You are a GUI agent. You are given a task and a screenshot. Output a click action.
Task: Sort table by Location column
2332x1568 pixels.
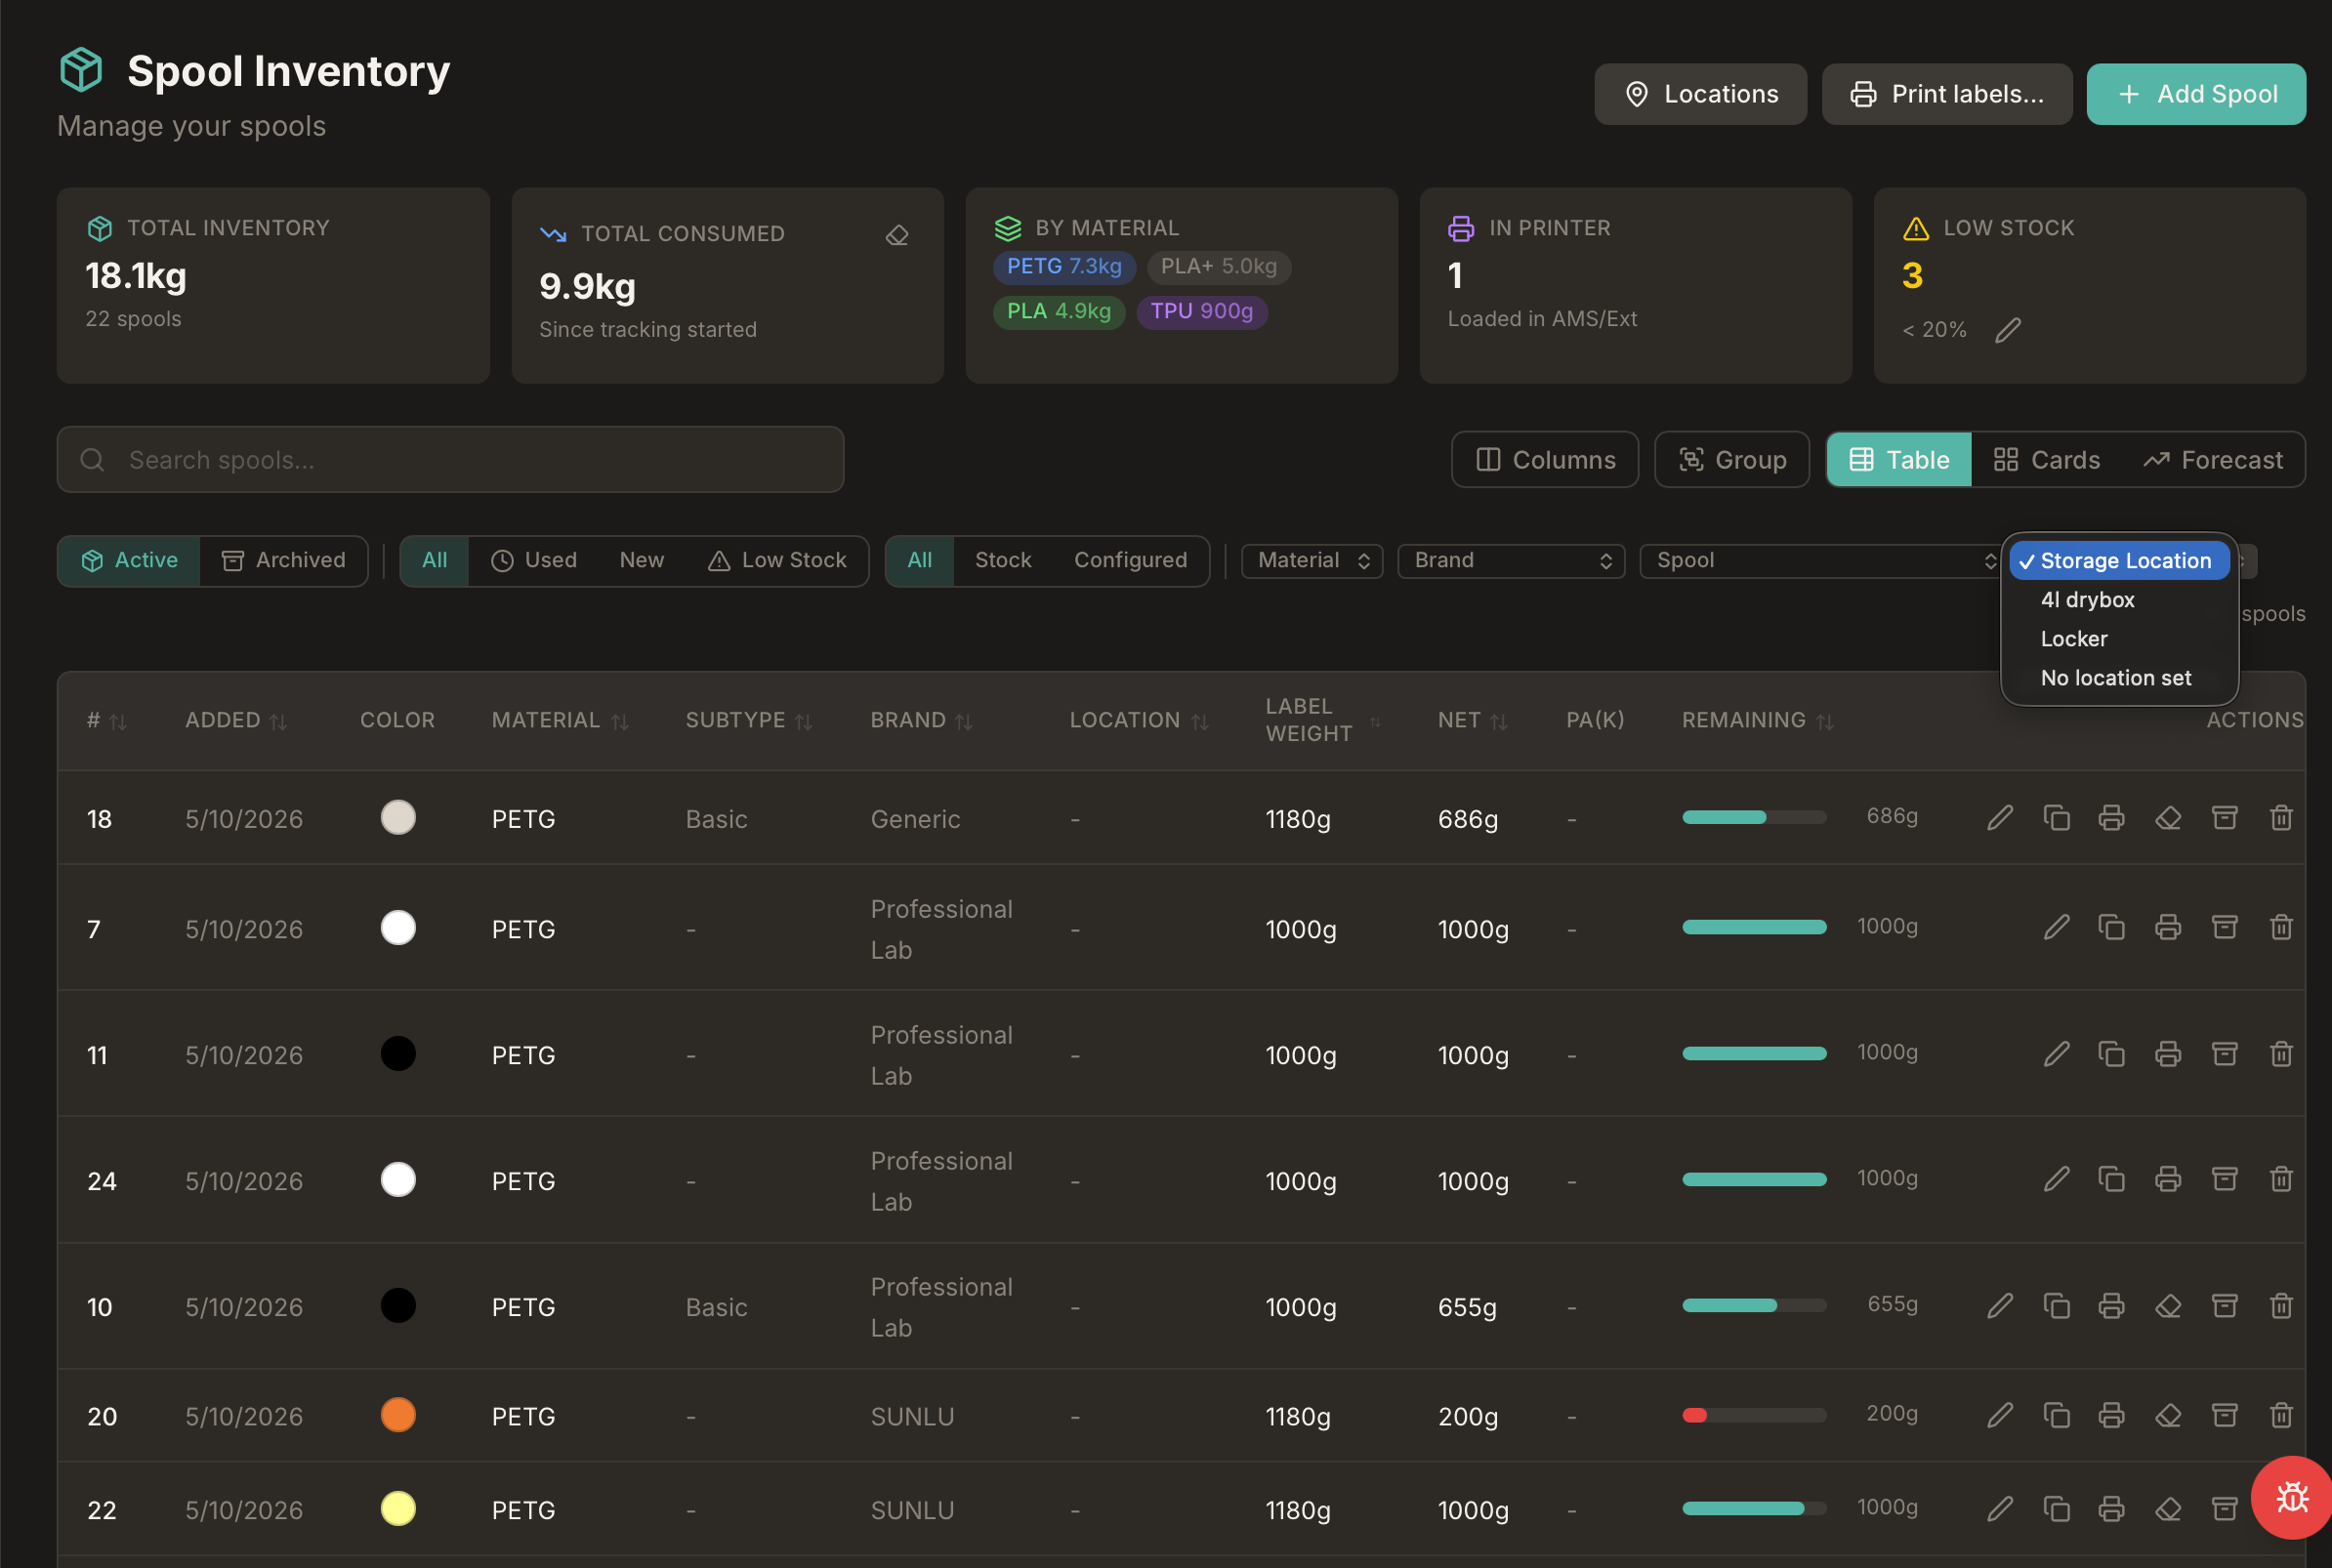(x=1139, y=721)
